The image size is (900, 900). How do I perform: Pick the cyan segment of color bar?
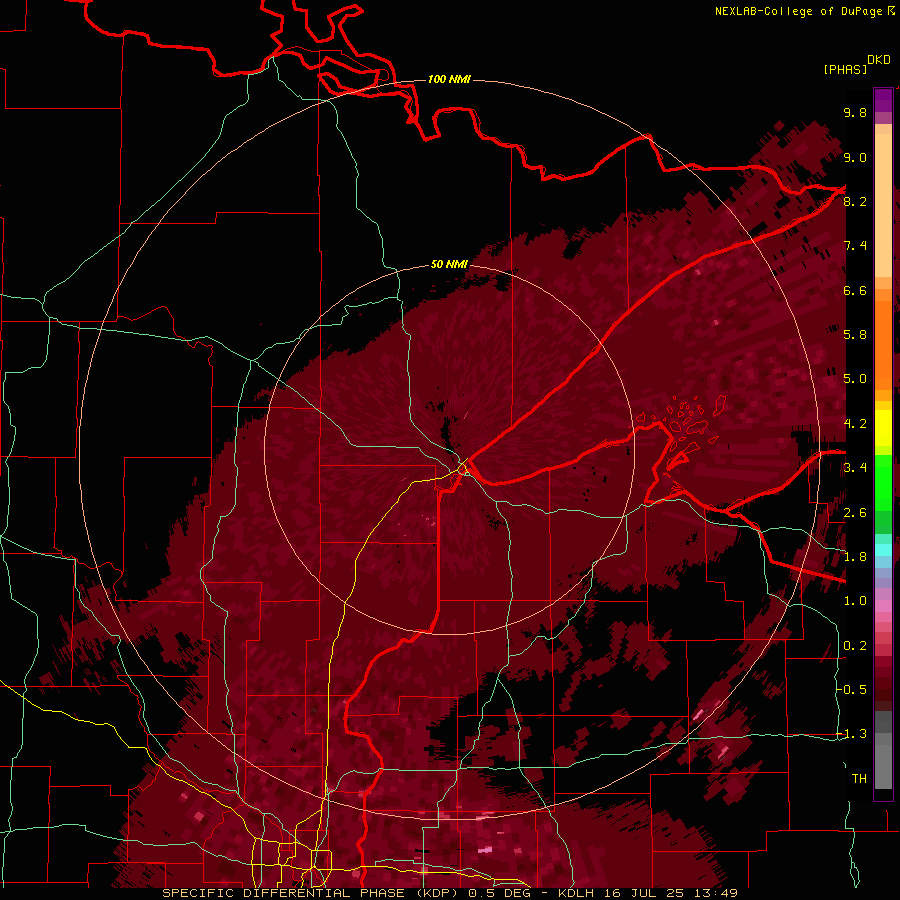pyautogui.click(x=883, y=549)
